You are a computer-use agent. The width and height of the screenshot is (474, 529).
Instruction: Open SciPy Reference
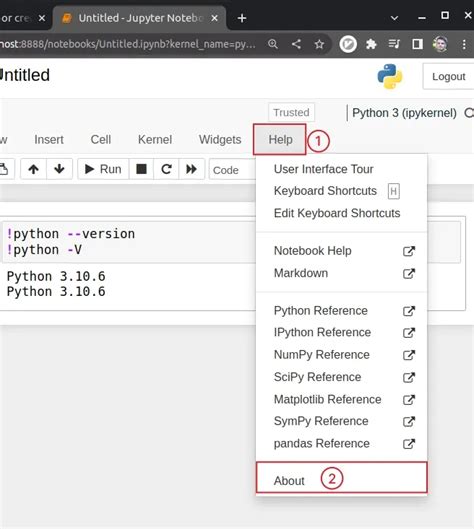341,377
